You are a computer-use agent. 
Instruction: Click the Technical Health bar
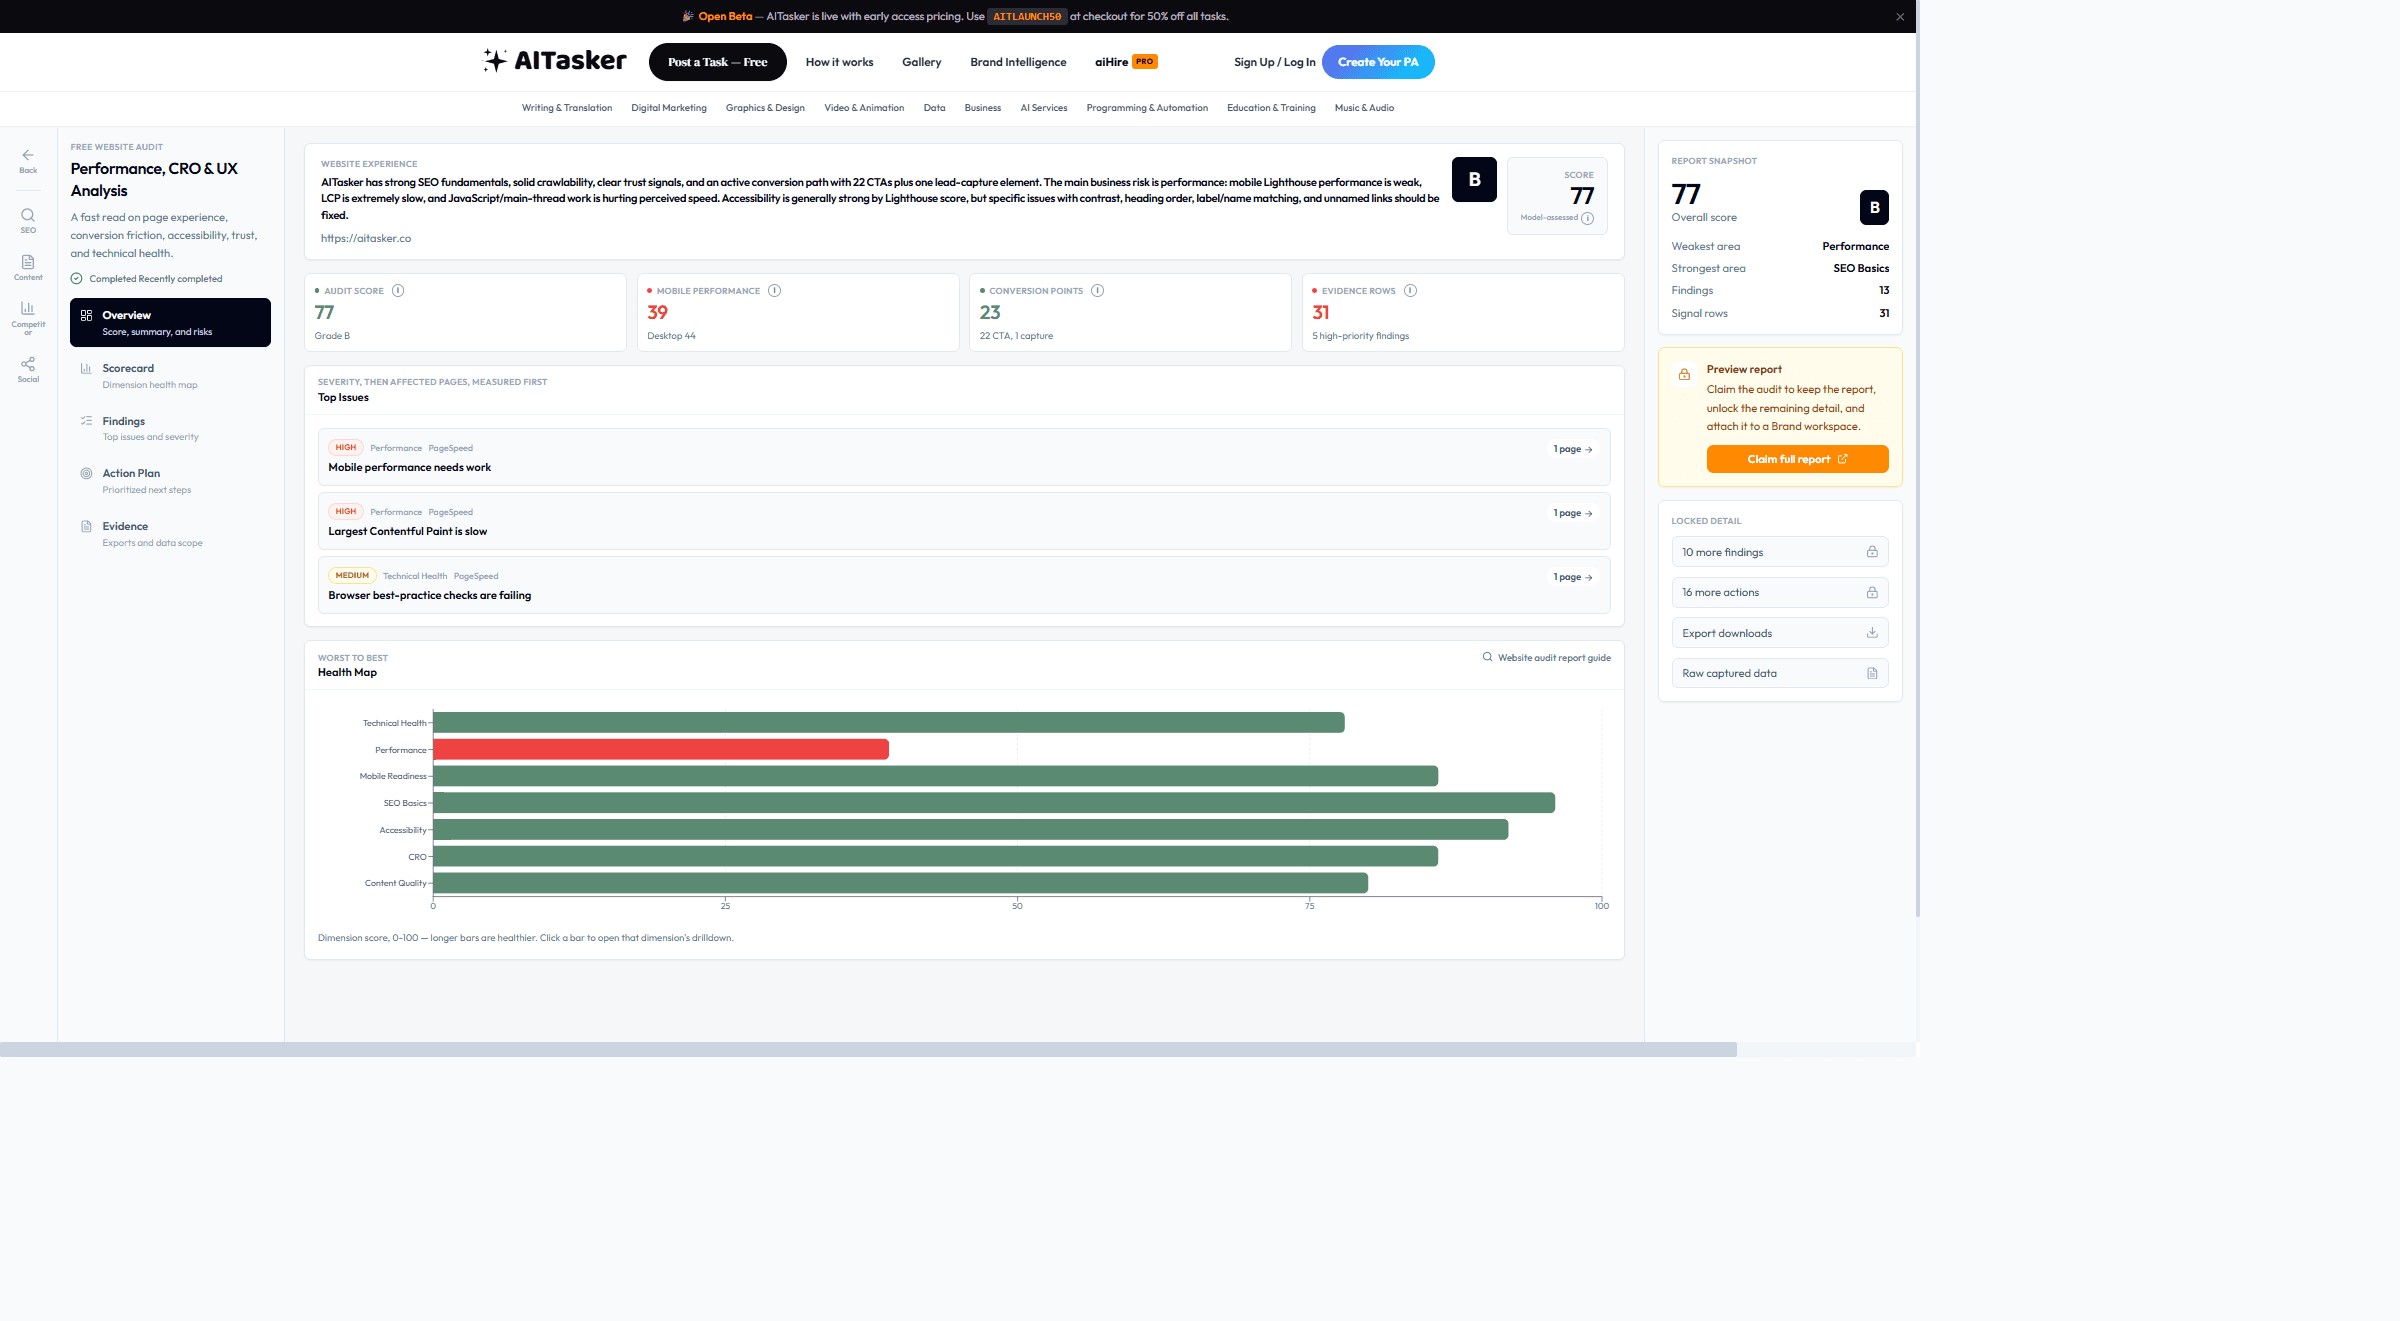click(889, 722)
